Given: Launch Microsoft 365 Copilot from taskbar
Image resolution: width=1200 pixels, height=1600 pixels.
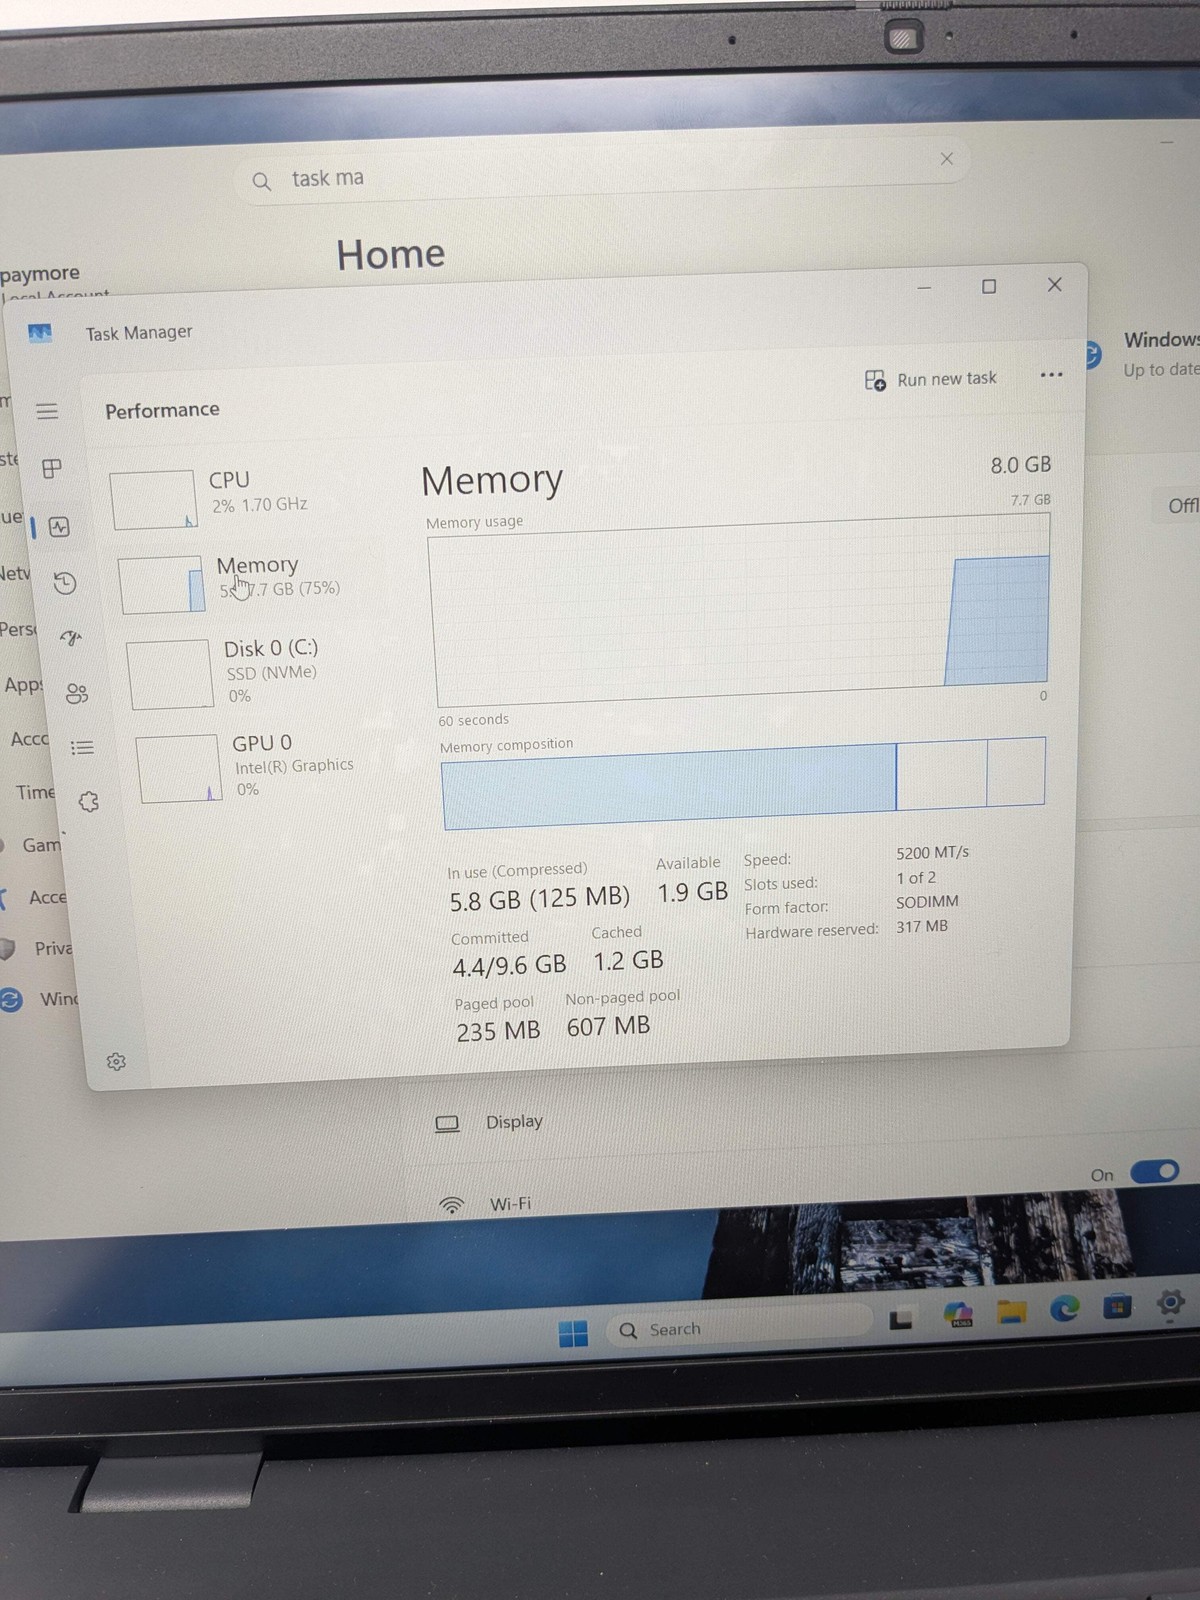Looking at the screenshot, I should click(x=958, y=1314).
